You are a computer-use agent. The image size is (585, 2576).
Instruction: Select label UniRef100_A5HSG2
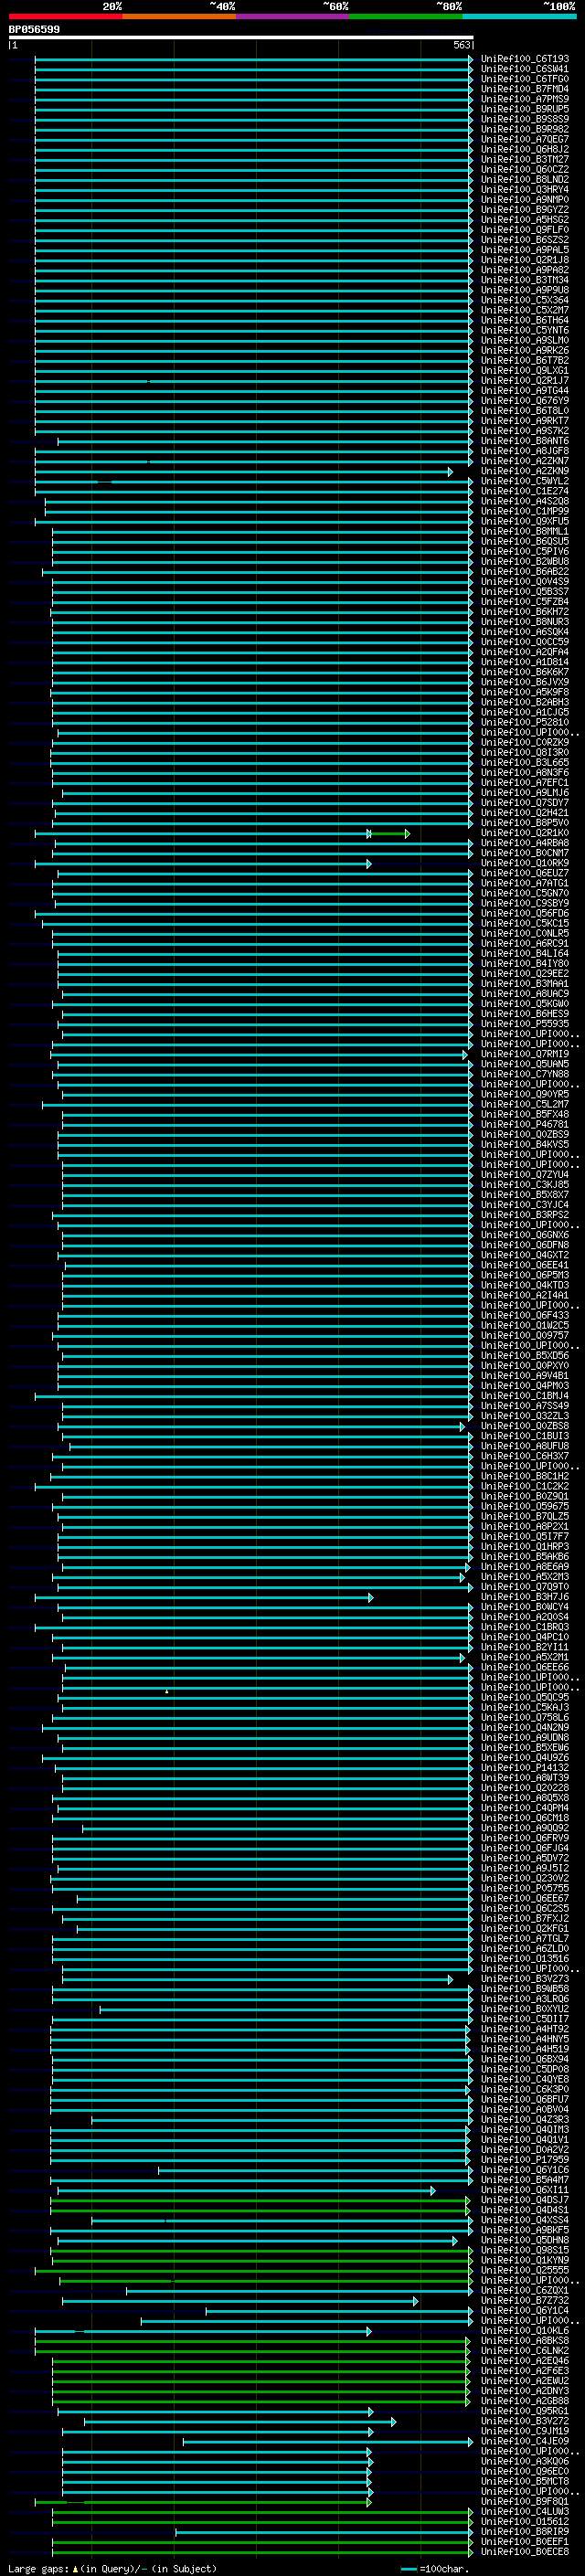(x=524, y=219)
